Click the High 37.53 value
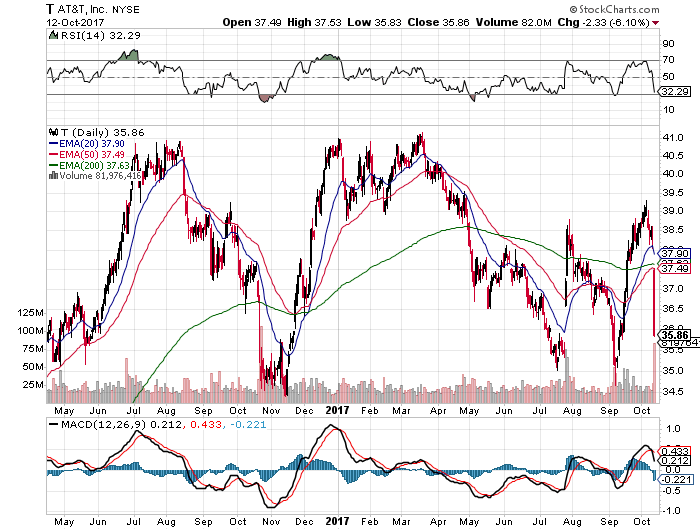Screen dimensions: 700x530 pyautogui.click(x=314, y=22)
